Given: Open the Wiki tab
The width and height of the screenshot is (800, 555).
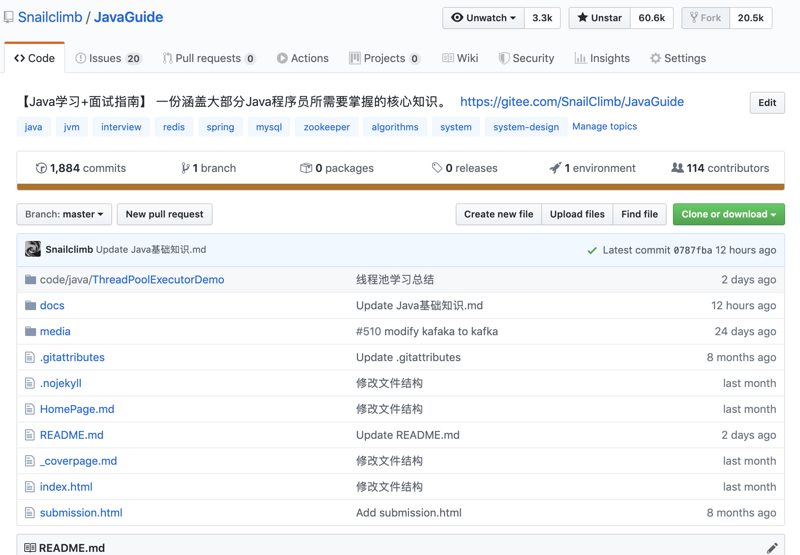Looking at the screenshot, I should click(x=460, y=58).
